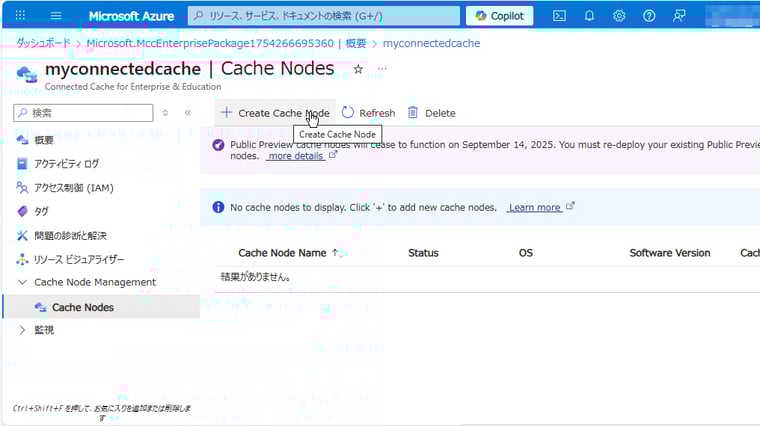Viewport: 760px width, 426px height.
Task: Toggle sidebar expand/collapse diamond control
Action: (165, 113)
